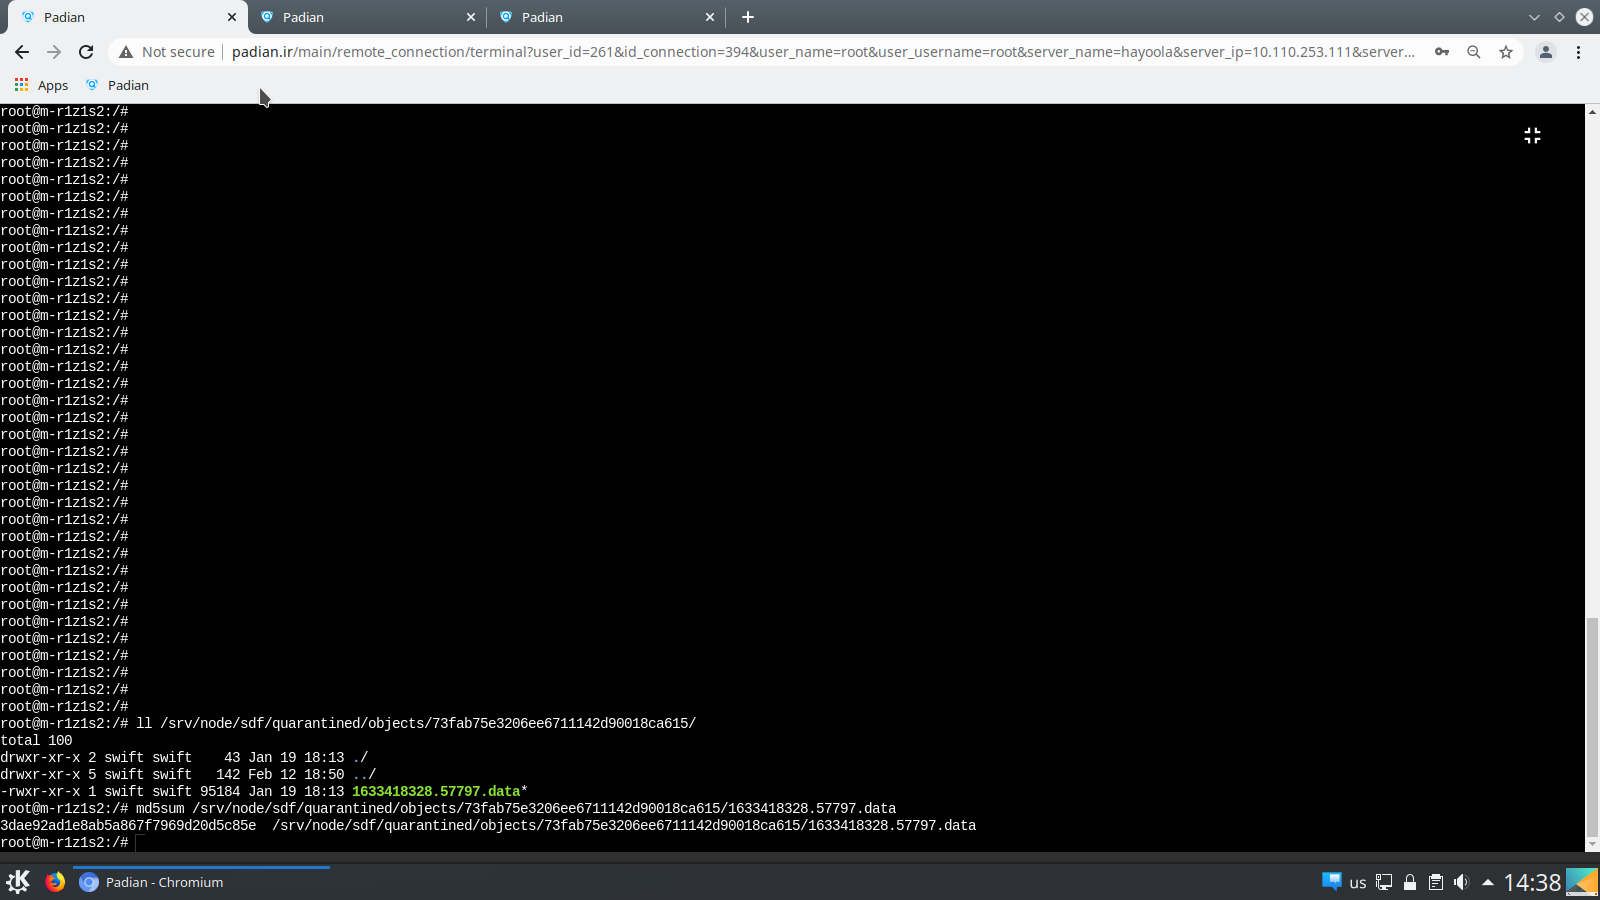Open the display settings tray icon
Screen dimensions: 1600x900
point(1384,882)
